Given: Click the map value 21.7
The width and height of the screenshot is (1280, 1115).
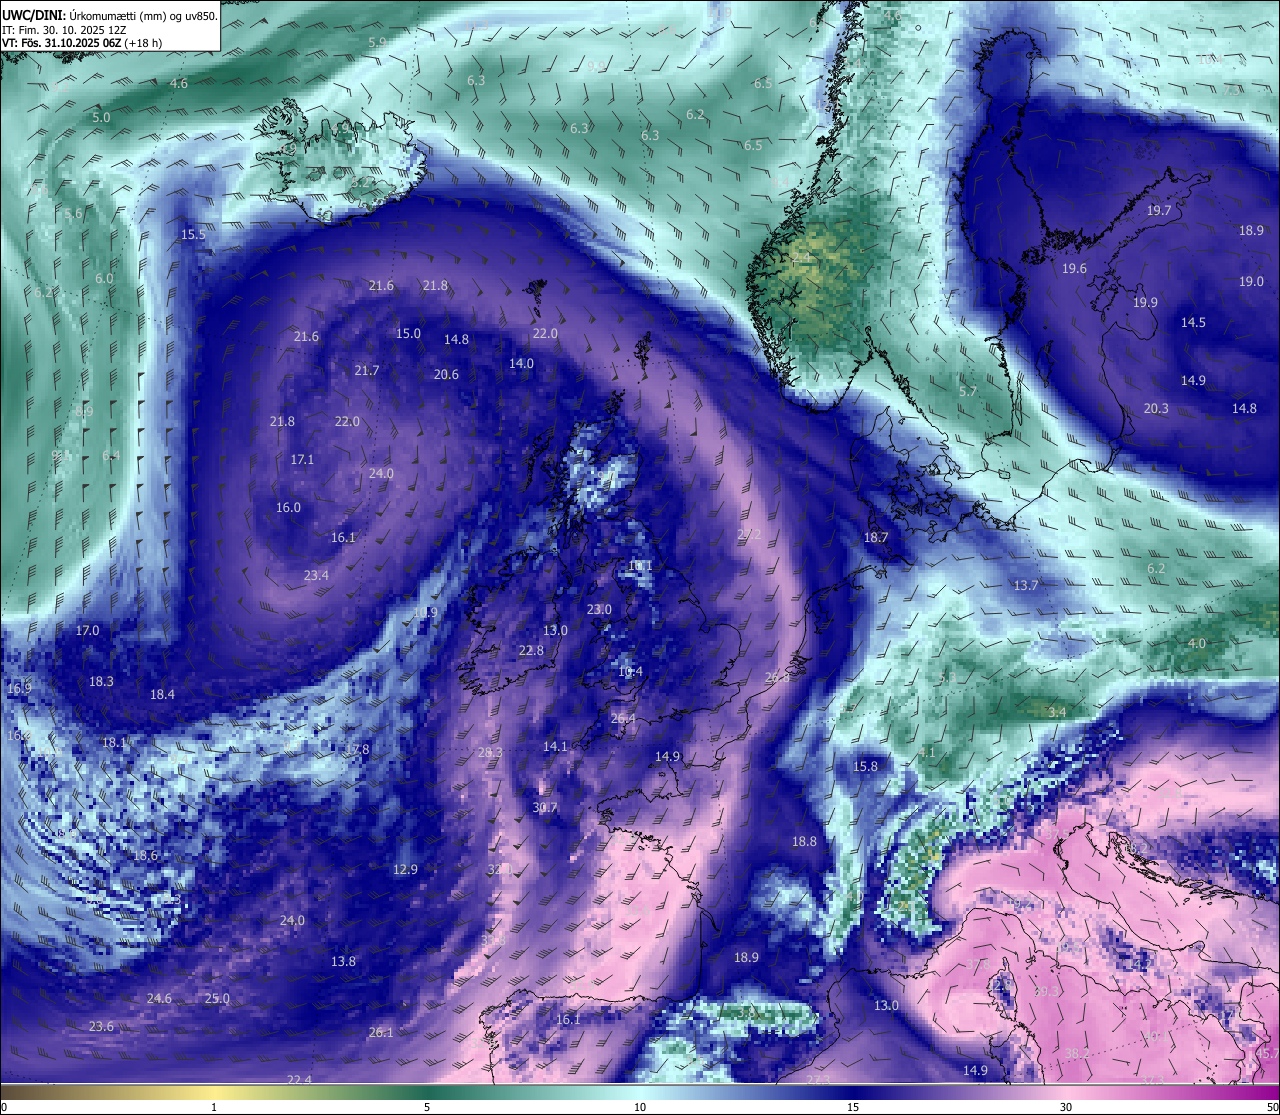Looking at the screenshot, I should (367, 371).
